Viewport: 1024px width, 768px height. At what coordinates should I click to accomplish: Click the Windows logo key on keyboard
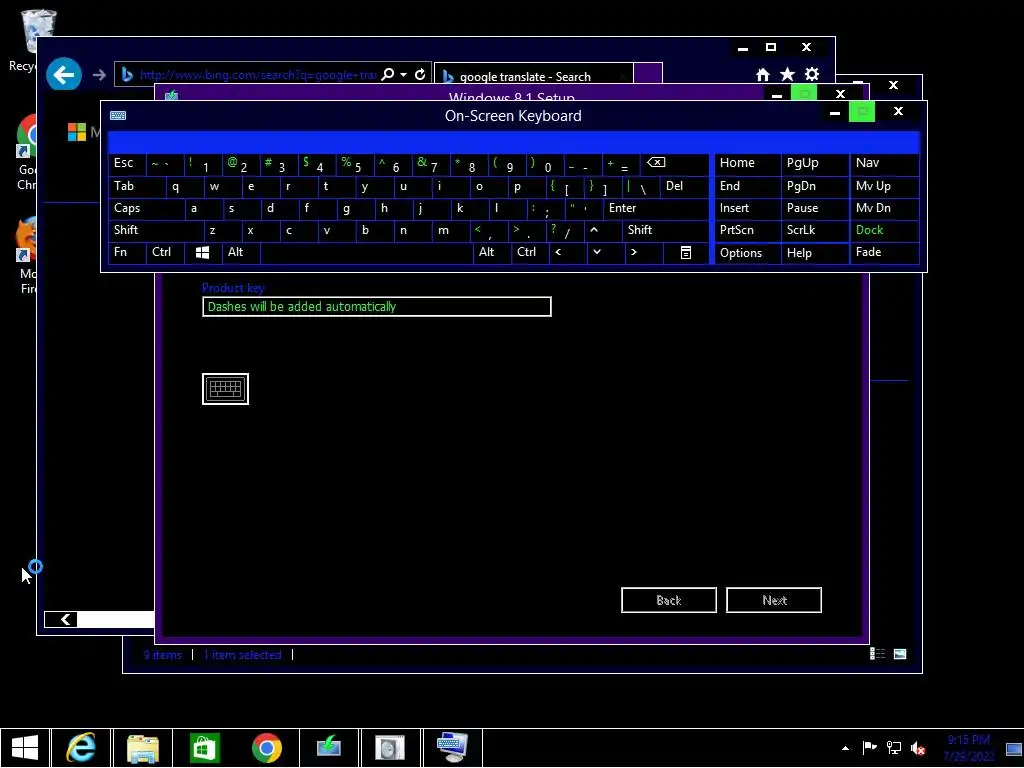coord(202,252)
